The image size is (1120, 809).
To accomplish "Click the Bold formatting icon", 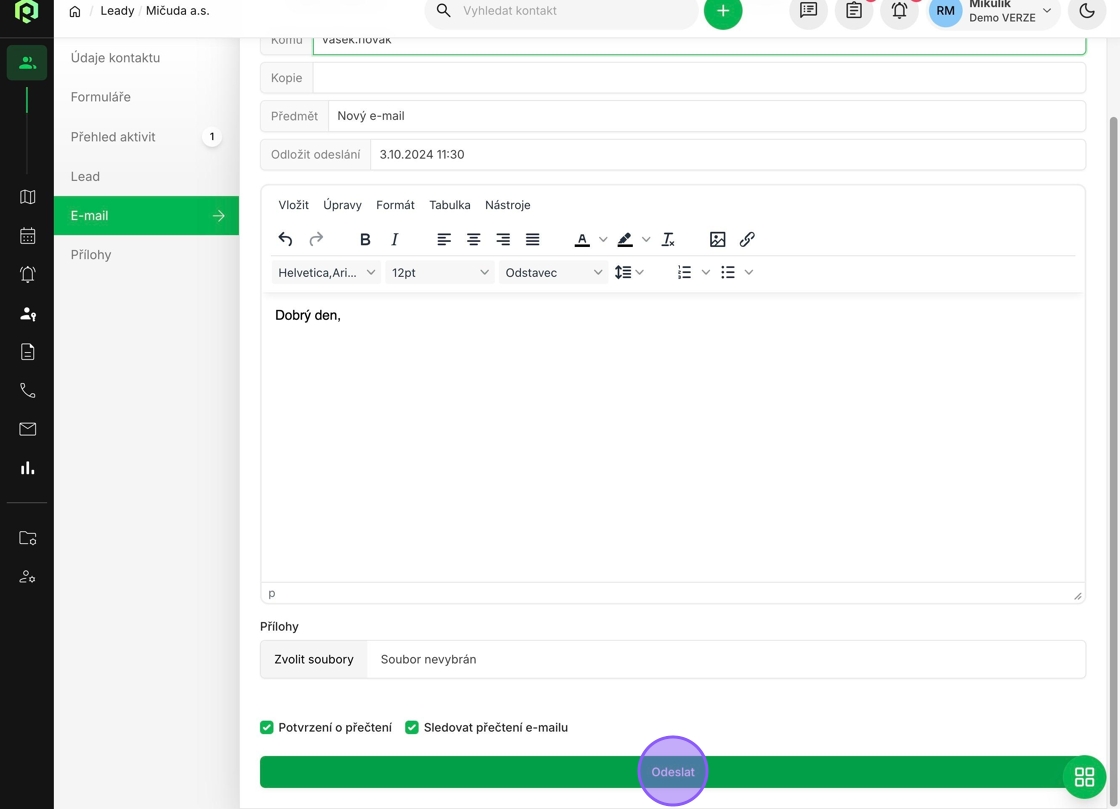I will pos(365,240).
